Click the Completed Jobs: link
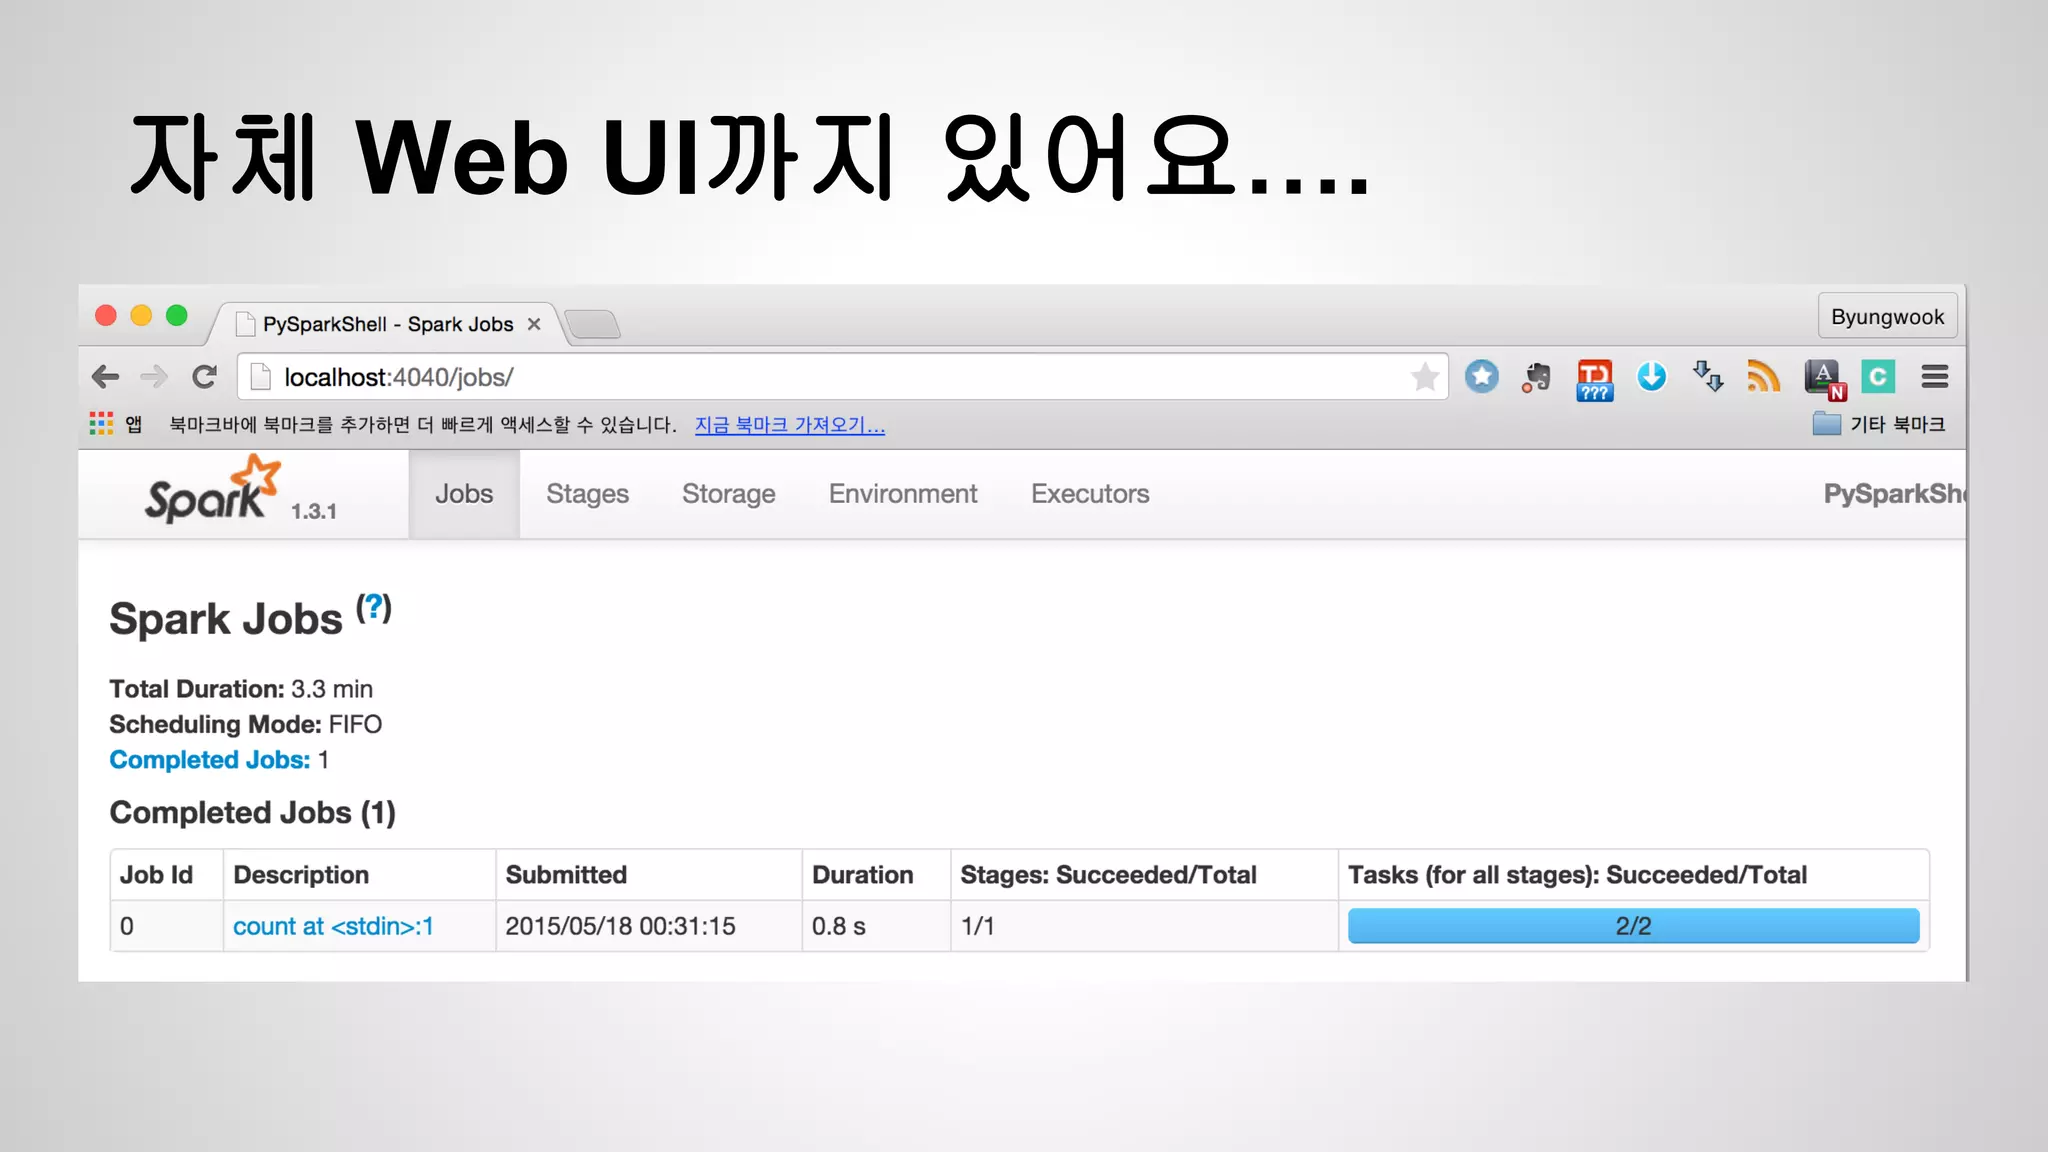The height and width of the screenshot is (1152, 2048). 210,760
